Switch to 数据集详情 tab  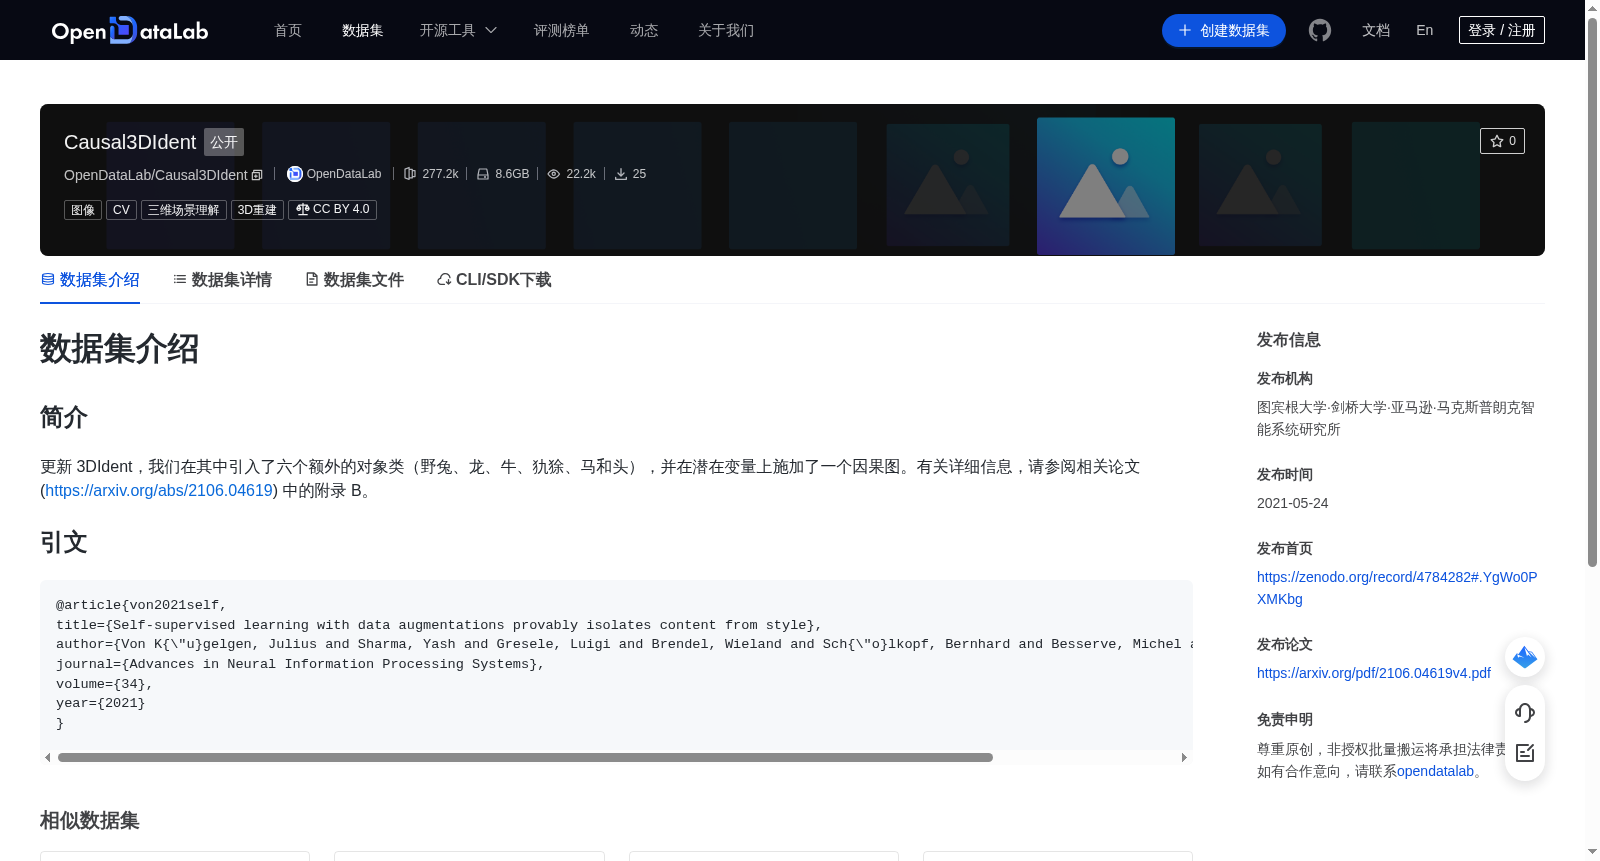[x=222, y=280]
